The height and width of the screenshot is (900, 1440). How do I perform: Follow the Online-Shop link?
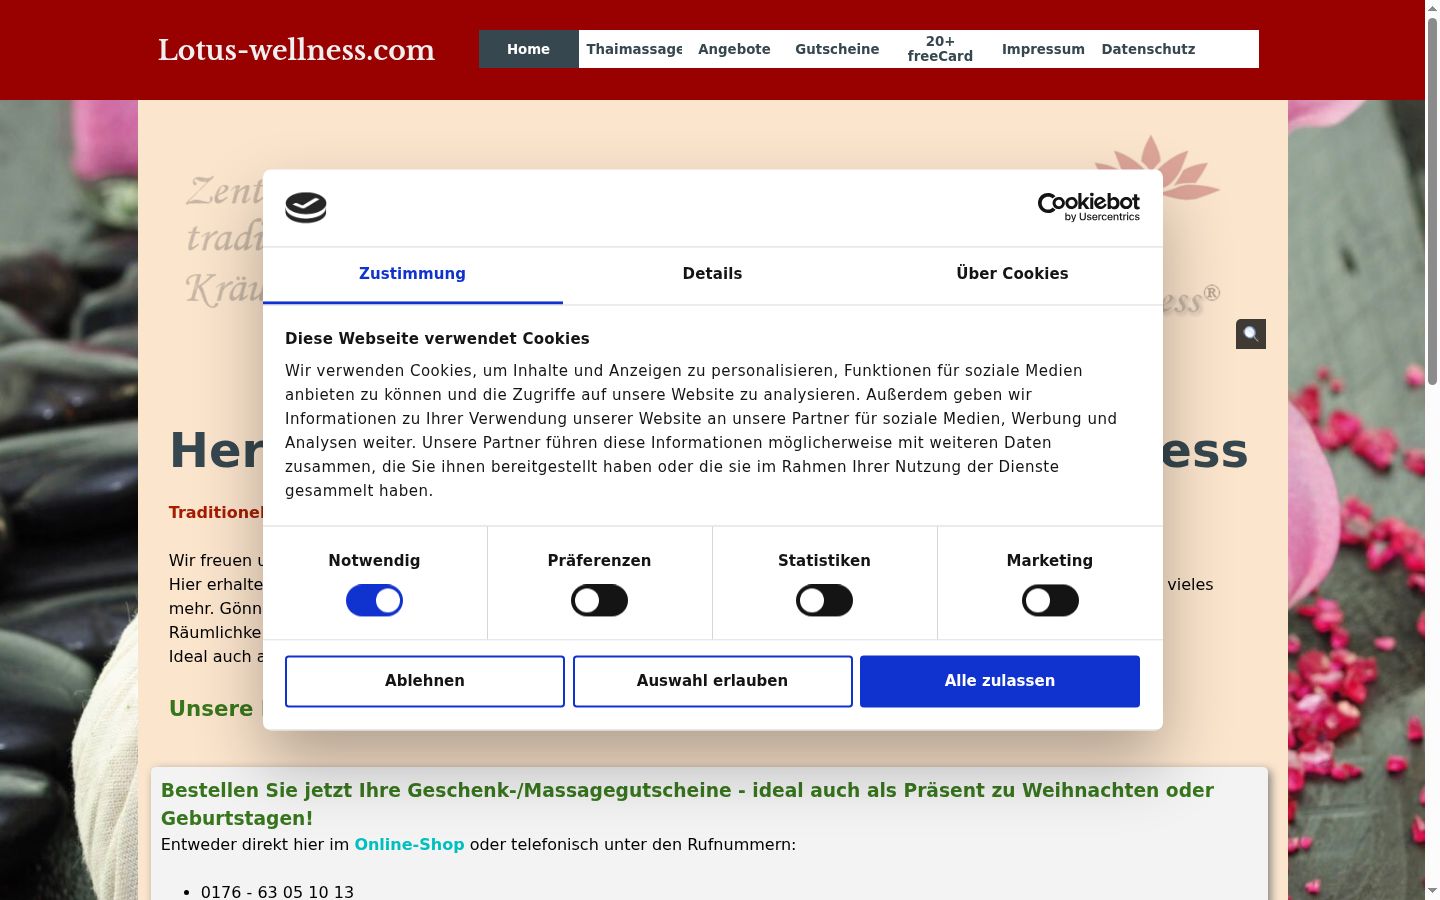coord(409,844)
